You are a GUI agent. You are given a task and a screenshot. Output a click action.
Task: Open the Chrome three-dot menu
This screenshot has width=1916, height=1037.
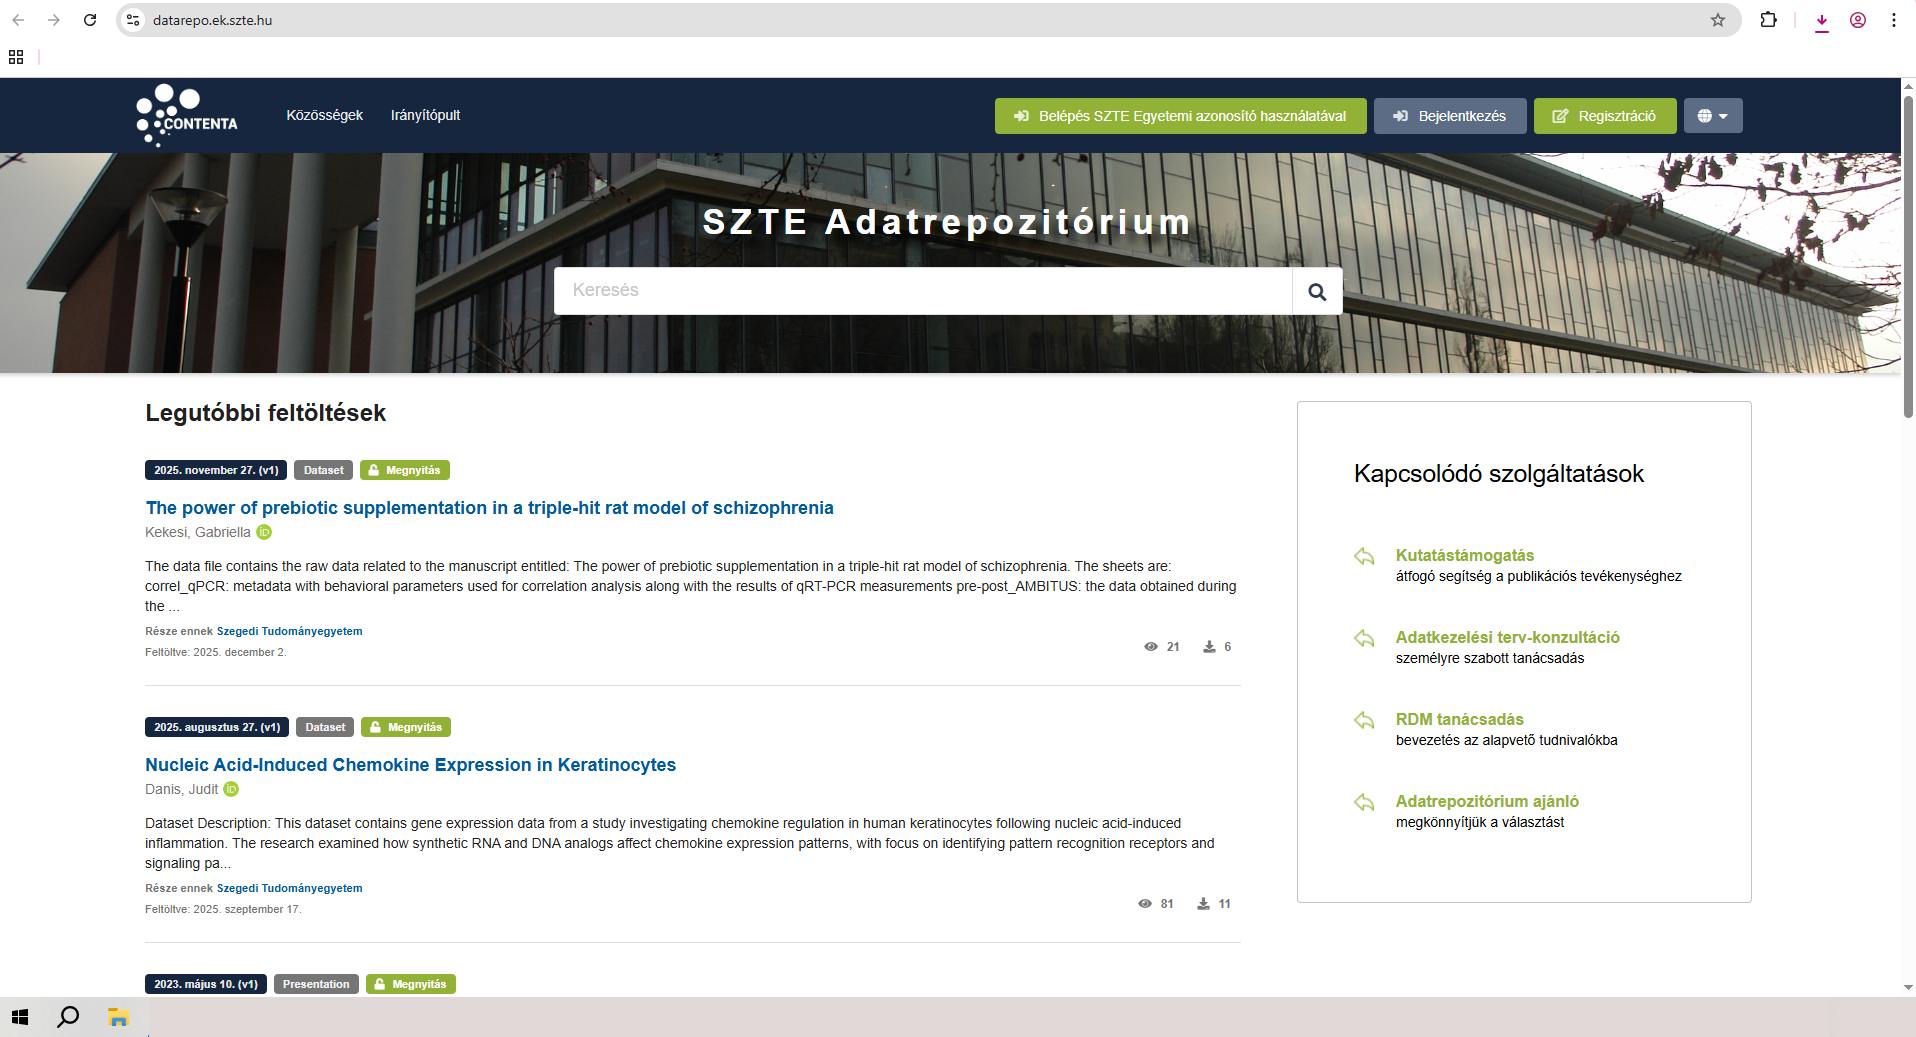(x=1892, y=20)
